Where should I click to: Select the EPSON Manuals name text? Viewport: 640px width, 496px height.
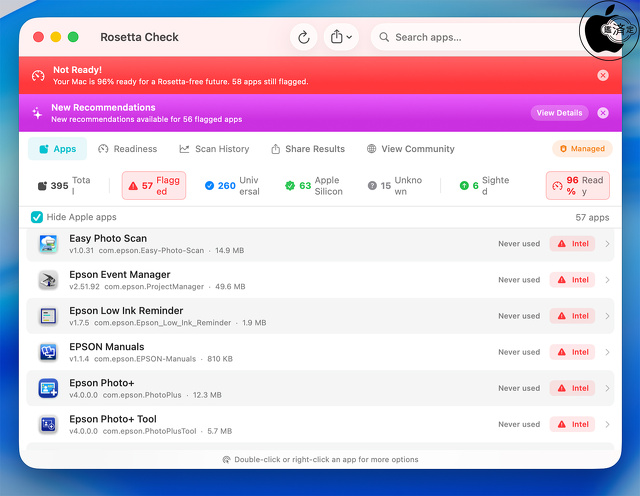107,347
